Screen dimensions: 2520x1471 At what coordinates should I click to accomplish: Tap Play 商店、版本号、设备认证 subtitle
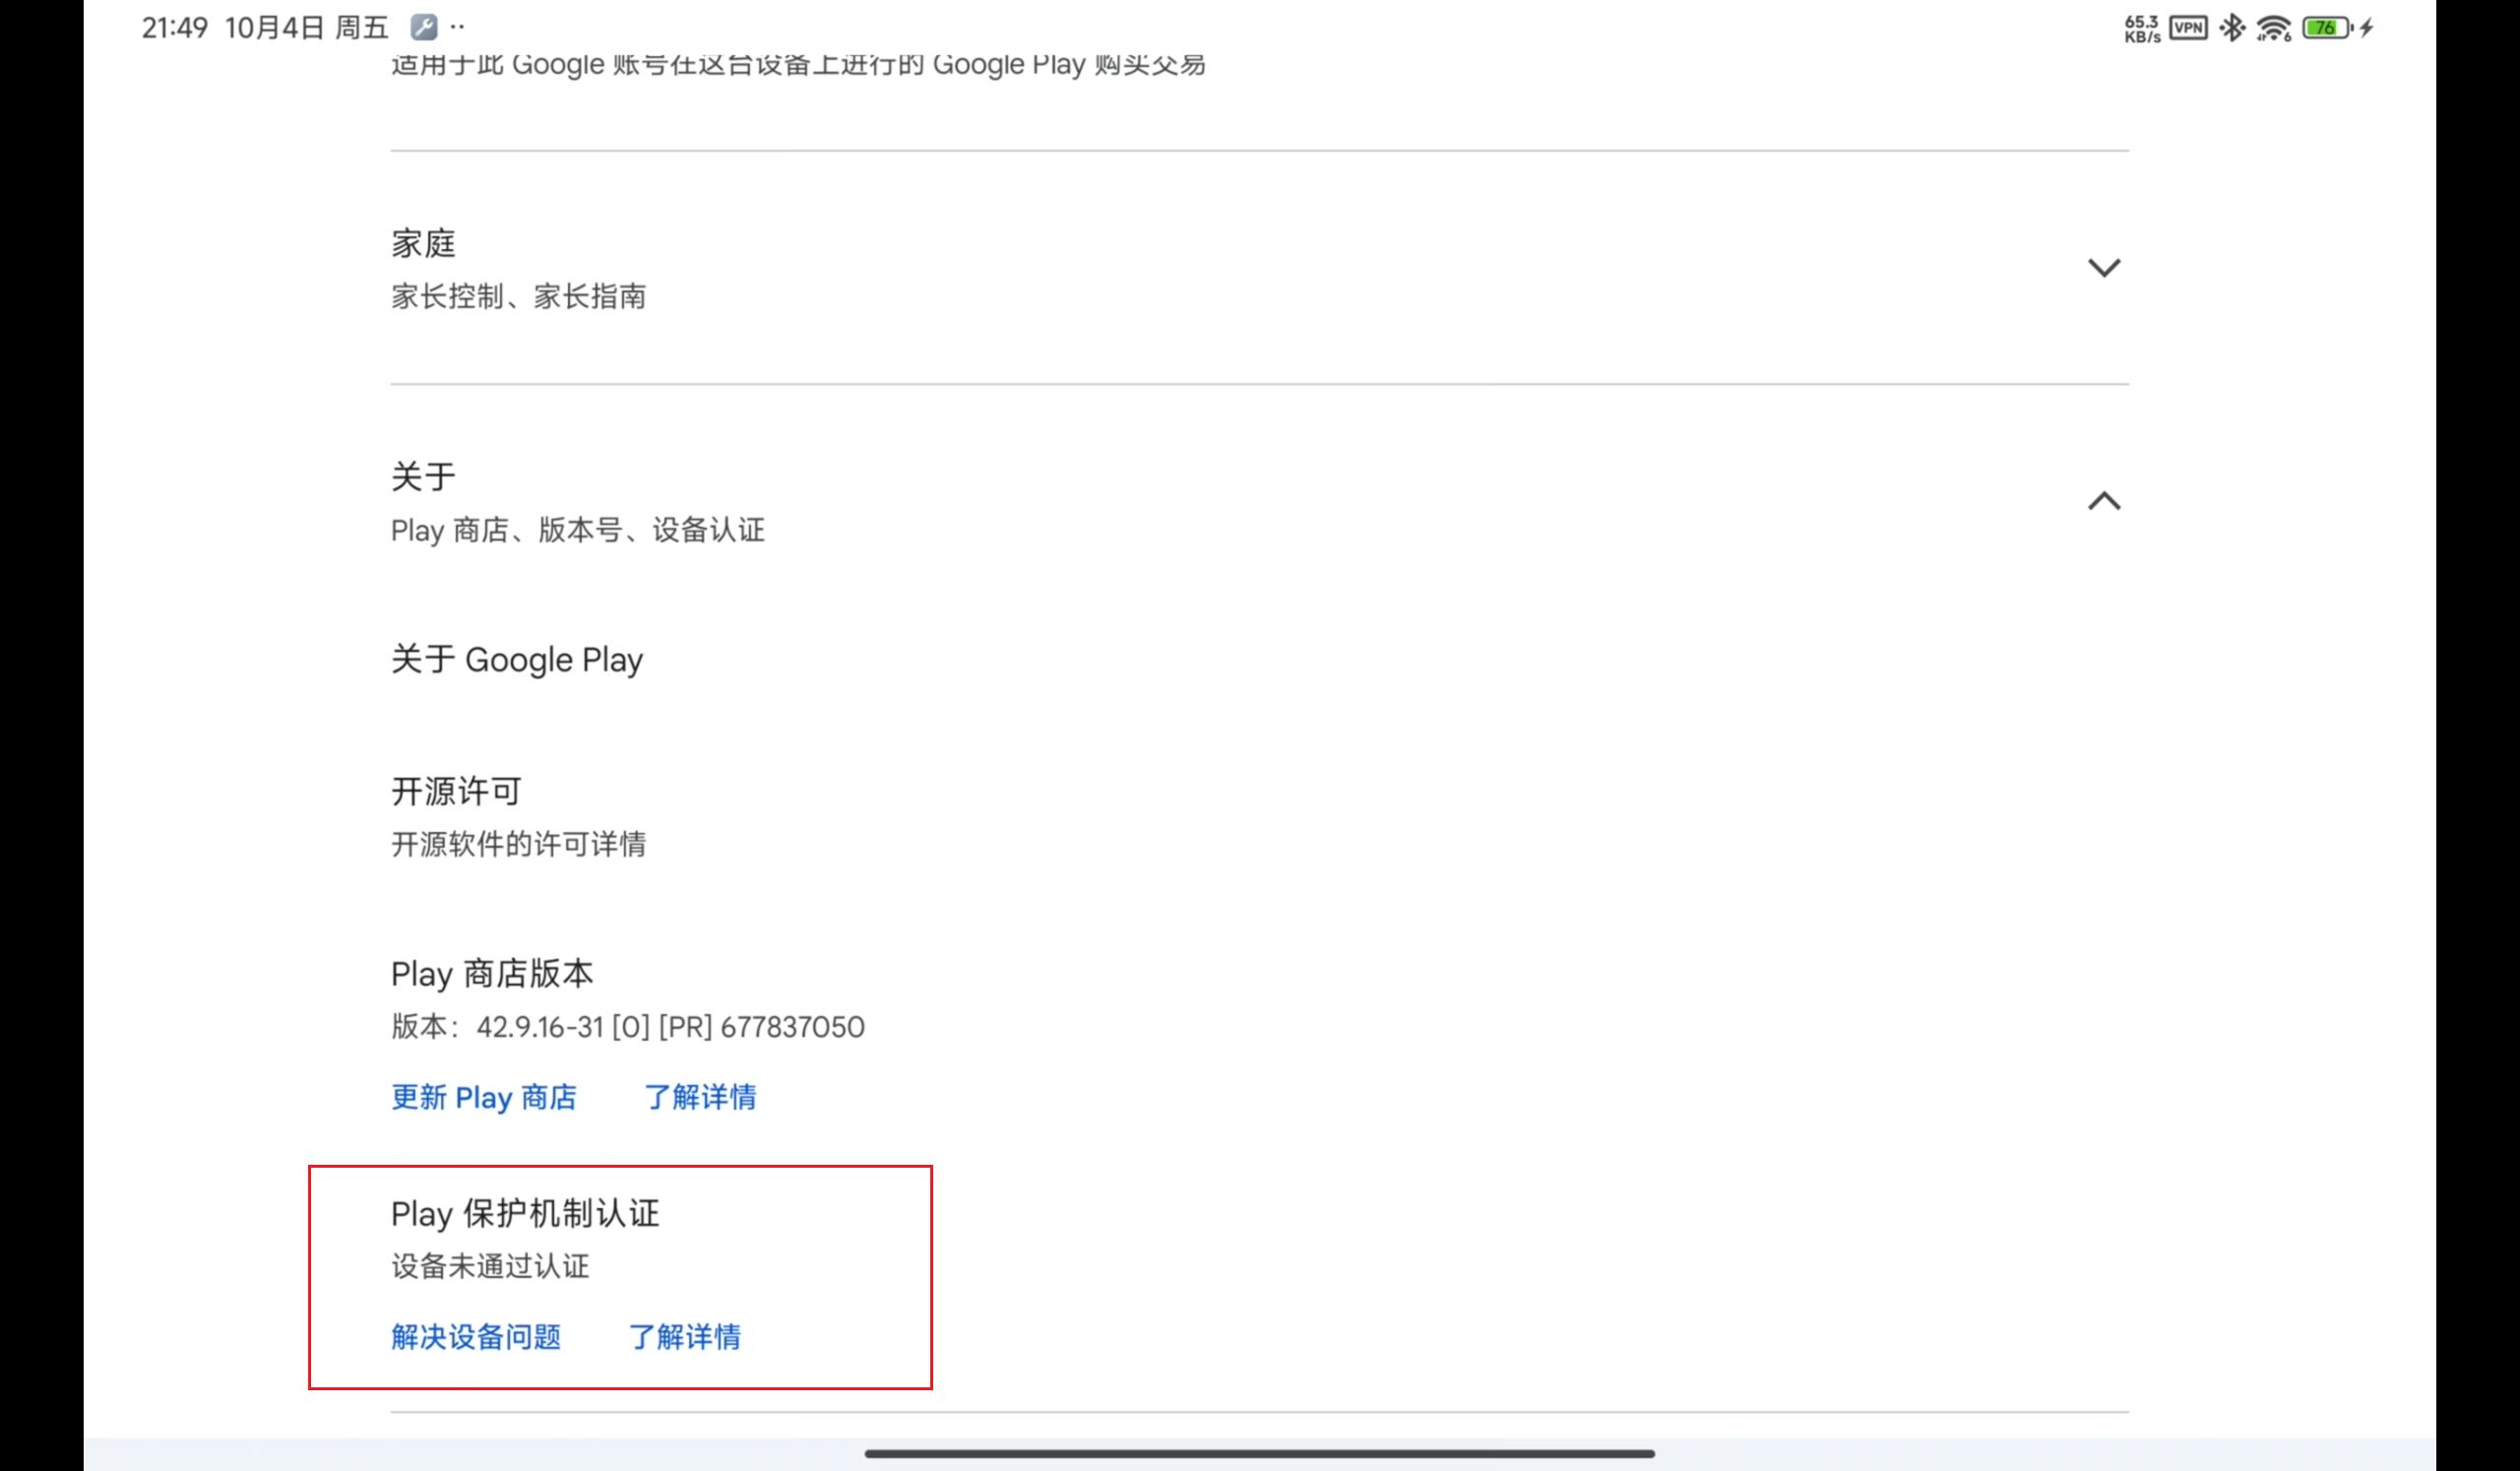click(577, 530)
